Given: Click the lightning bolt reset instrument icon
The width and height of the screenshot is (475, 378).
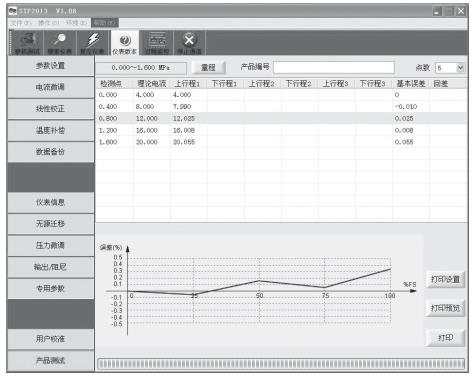Looking at the screenshot, I should 93,43.
